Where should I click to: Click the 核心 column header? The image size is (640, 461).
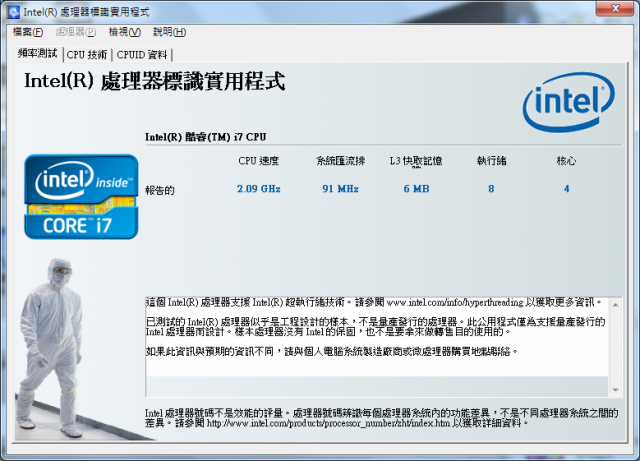567,161
